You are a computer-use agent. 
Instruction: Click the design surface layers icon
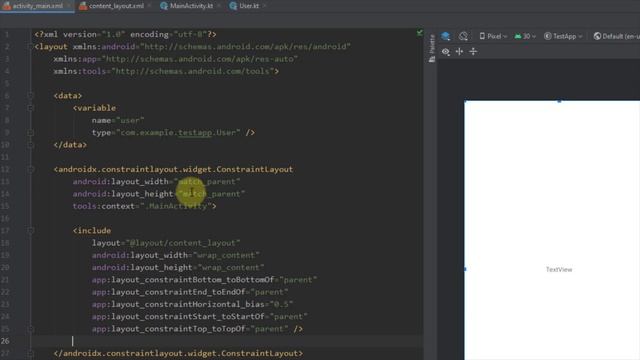point(446,36)
